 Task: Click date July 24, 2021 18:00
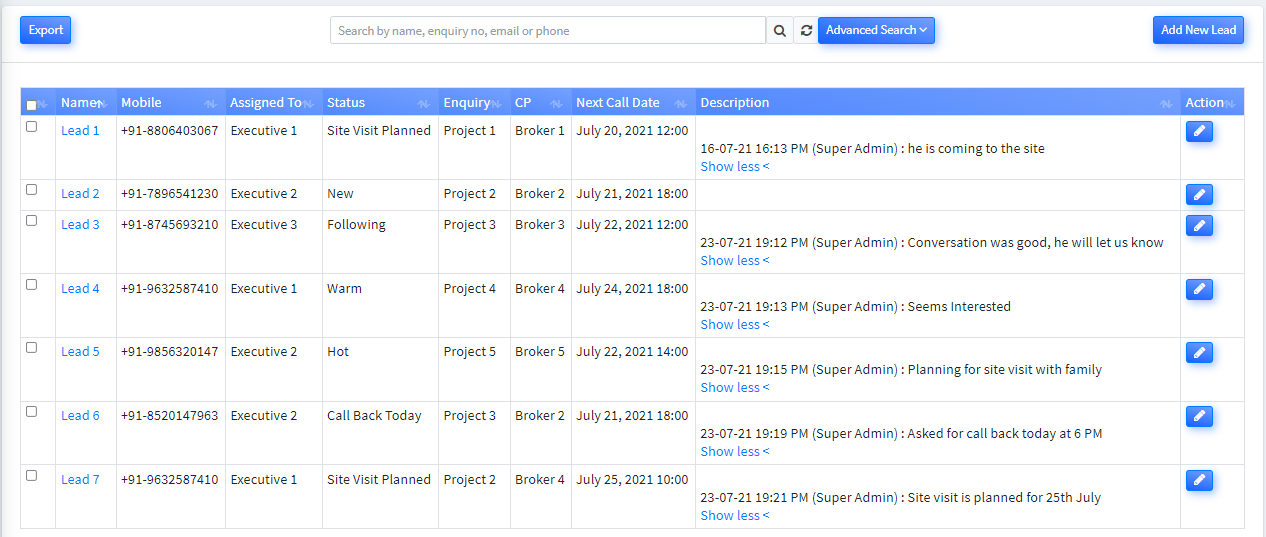632,289
